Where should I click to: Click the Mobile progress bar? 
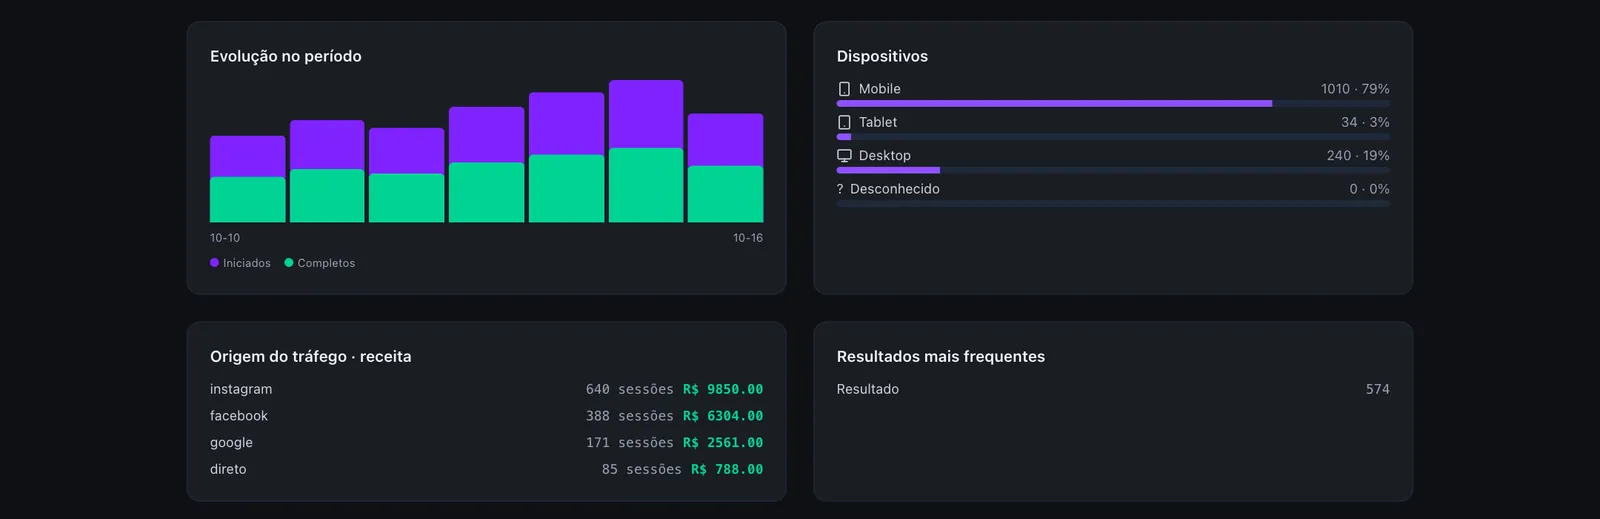coord(1113,103)
